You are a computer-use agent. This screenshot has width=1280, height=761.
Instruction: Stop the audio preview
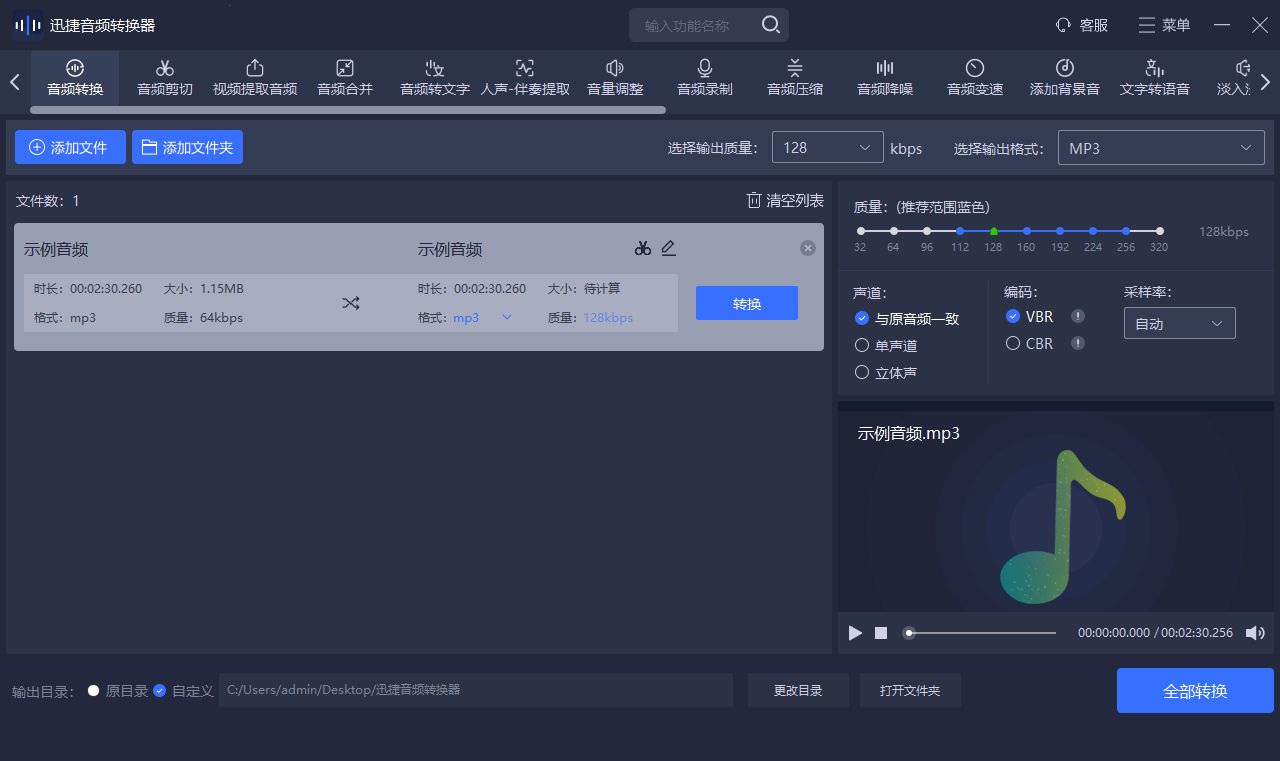881,633
